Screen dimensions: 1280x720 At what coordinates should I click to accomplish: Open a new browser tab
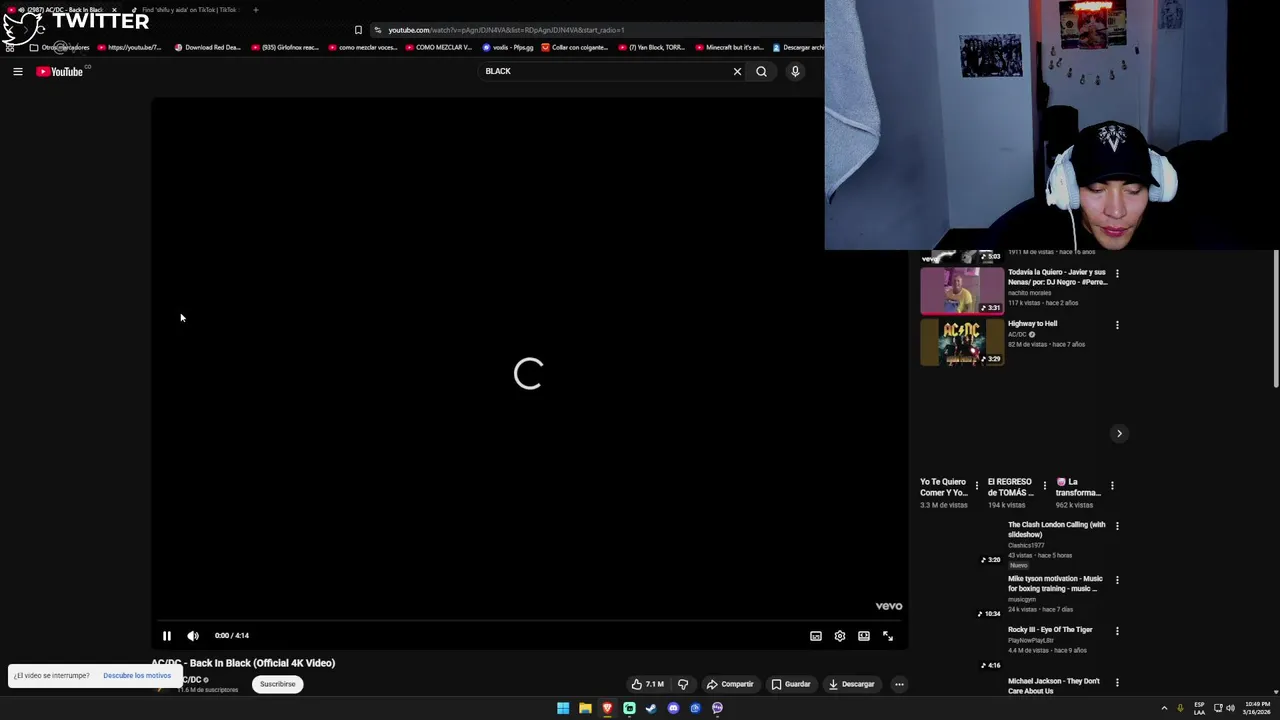255,10
